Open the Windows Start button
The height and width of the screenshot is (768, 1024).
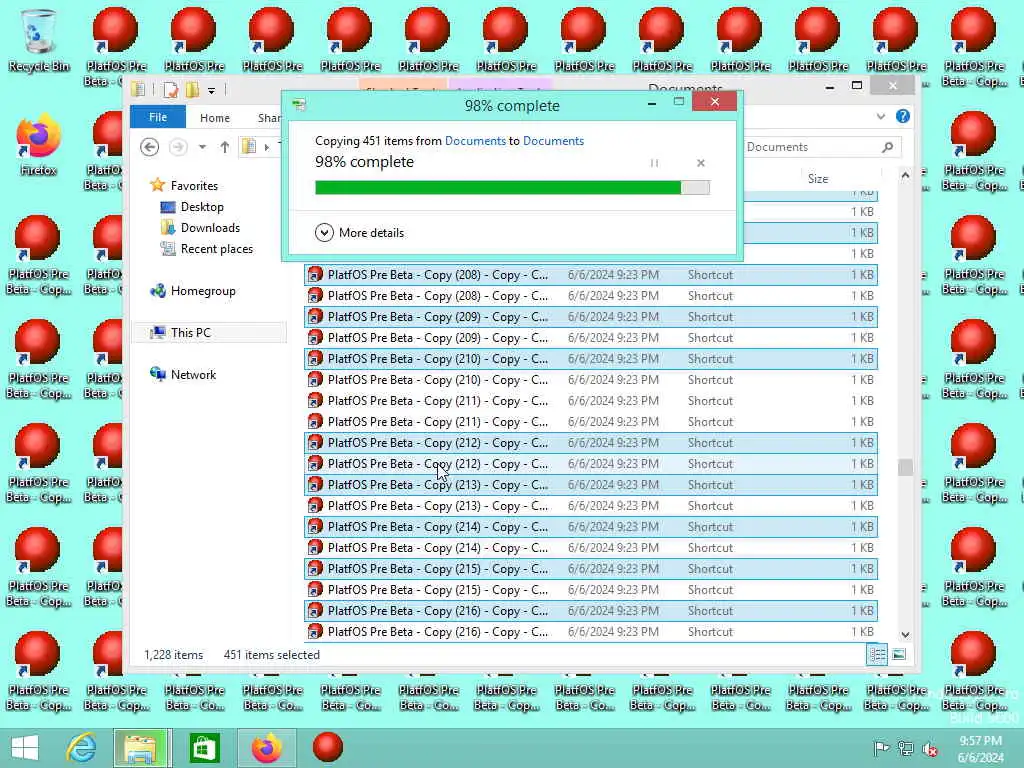point(25,748)
